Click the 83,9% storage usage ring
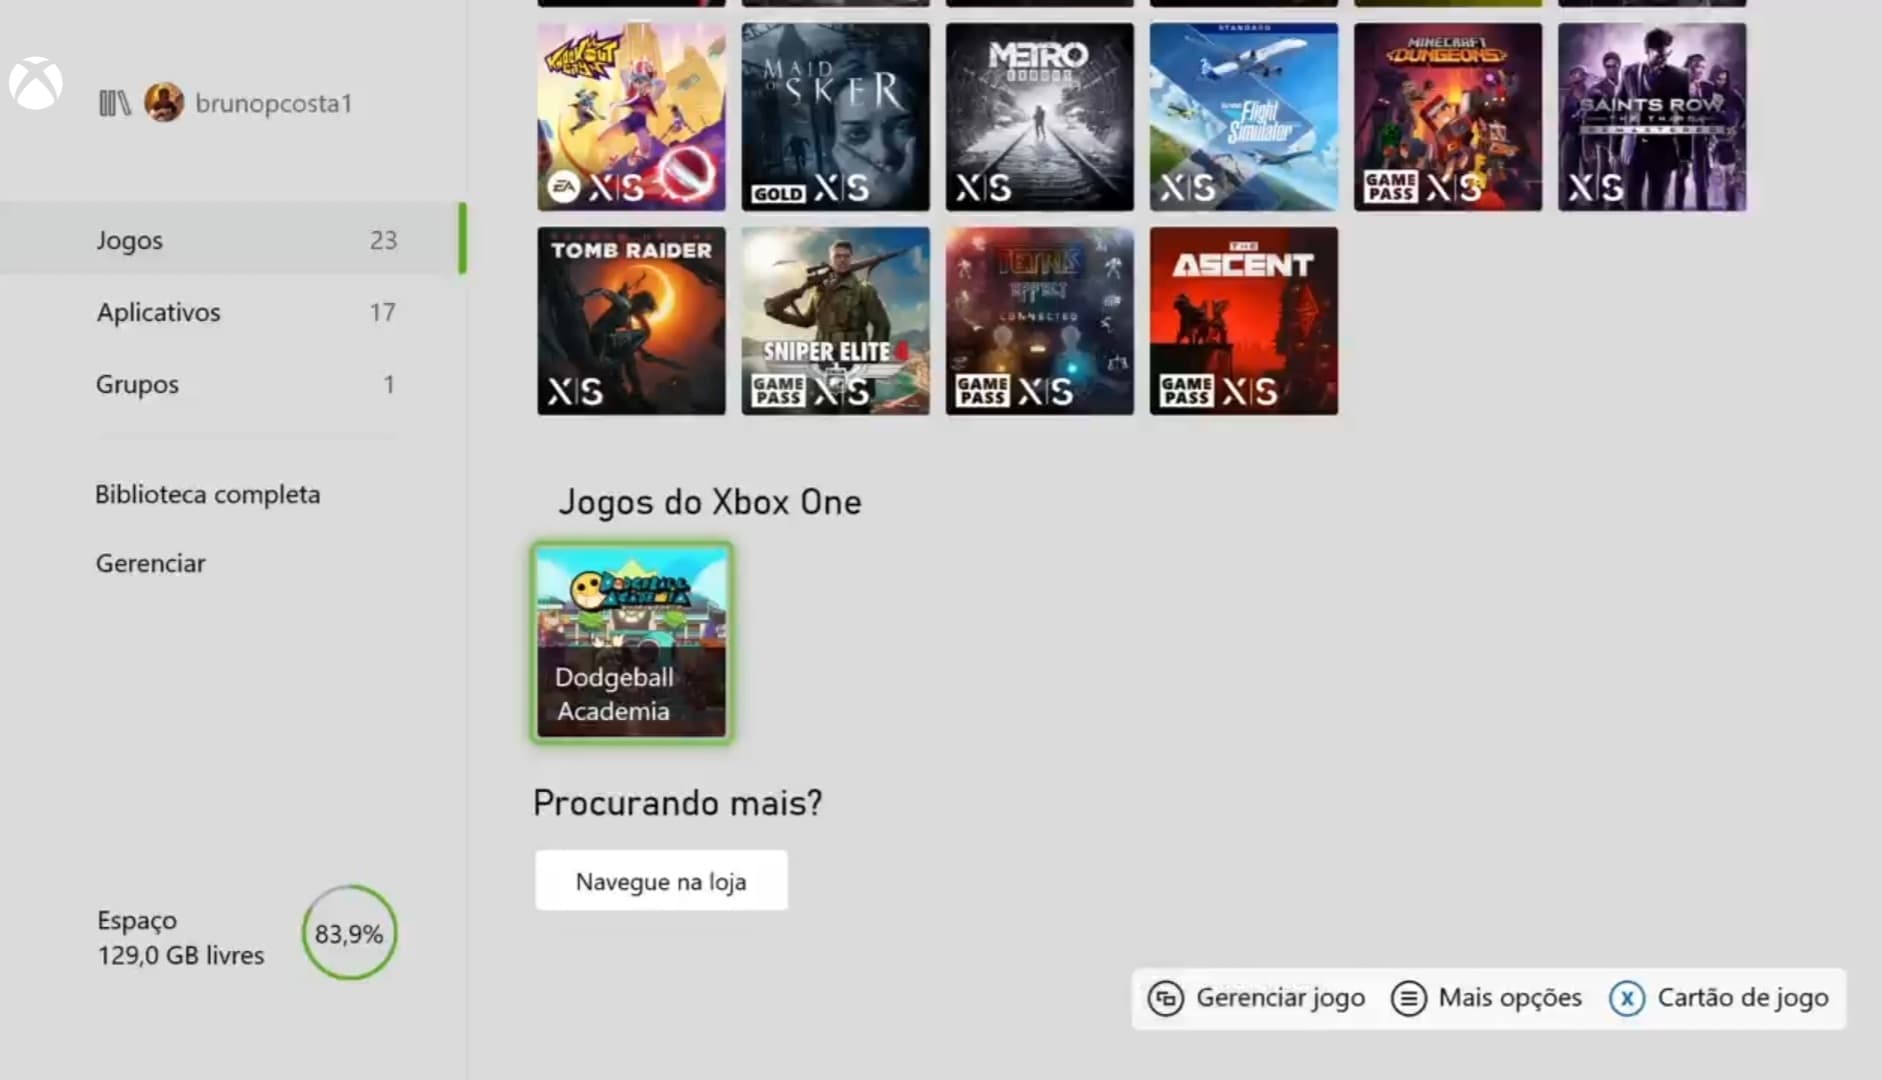1882x1080 pixels. (x=349, y=933)
